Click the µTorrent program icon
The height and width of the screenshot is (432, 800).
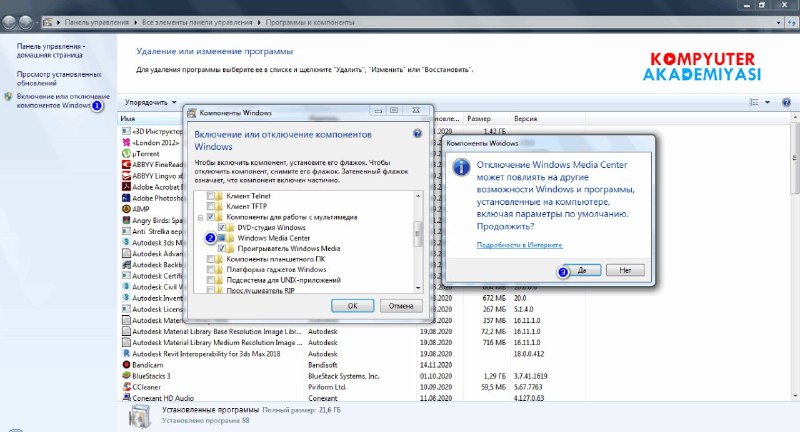[x=127, y=154]
